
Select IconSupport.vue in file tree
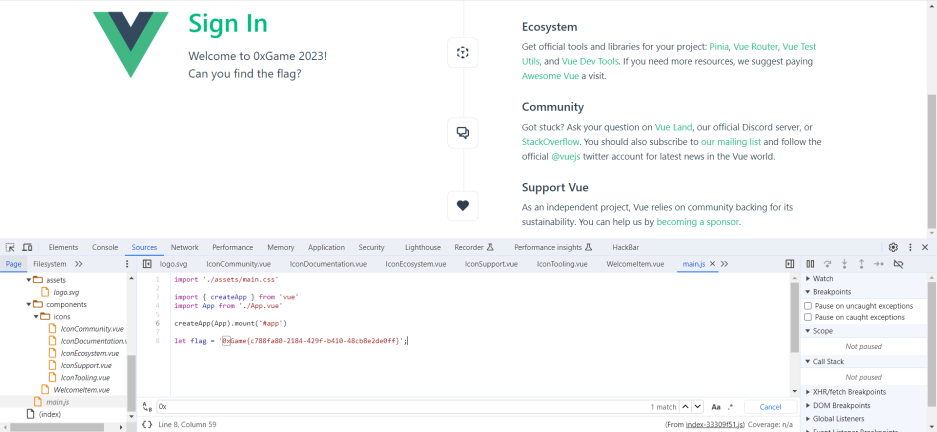(85, 365)
